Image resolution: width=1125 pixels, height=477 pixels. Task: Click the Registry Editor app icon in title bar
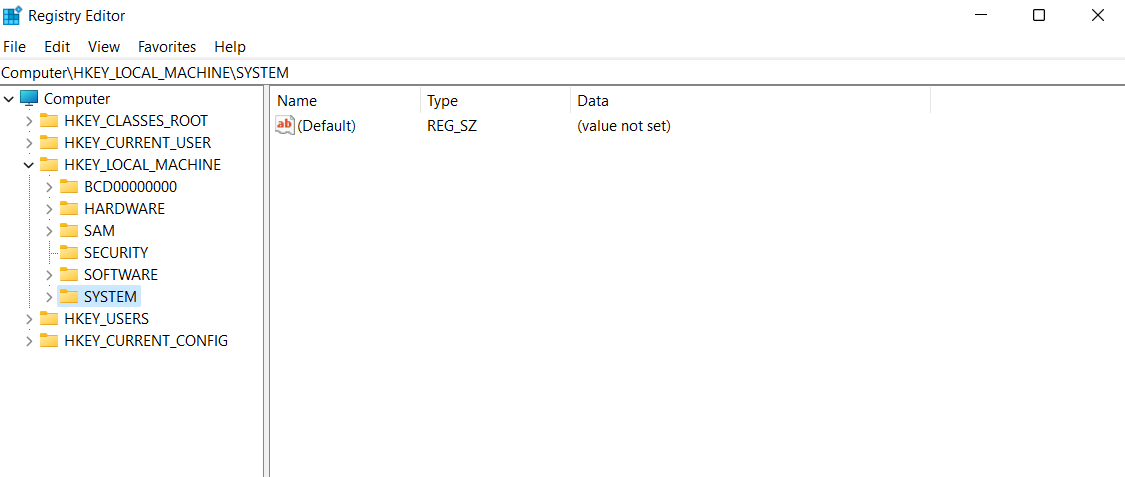[13, 16]
